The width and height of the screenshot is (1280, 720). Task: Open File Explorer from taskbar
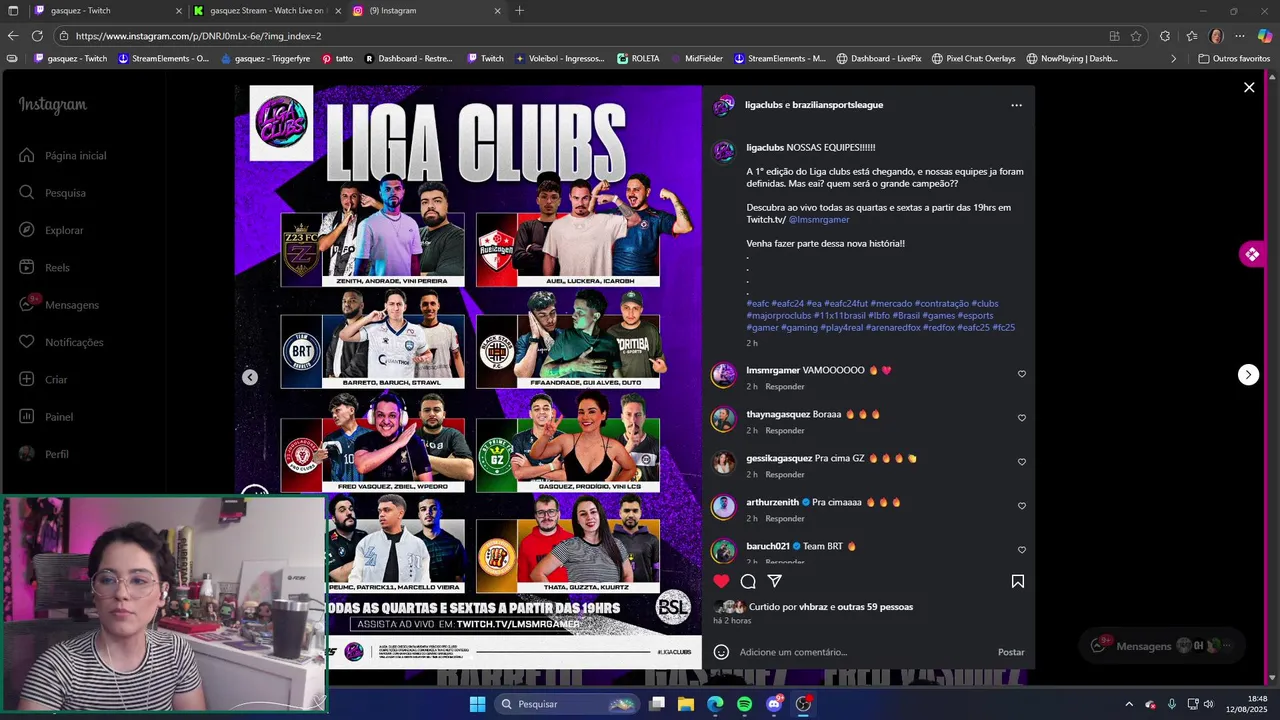pyautogui.click(x=686, y=704)
